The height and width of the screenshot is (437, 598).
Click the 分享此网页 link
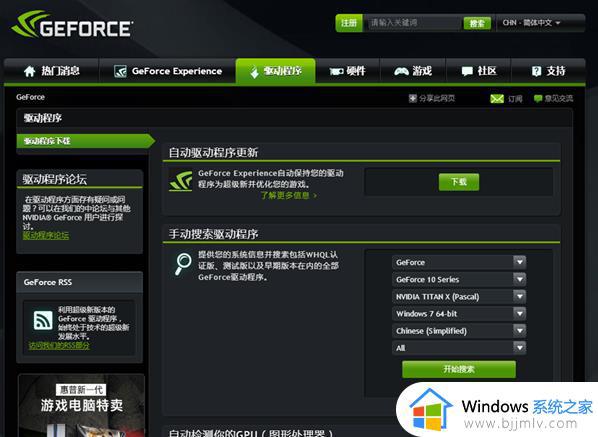[x=437, y=98]
